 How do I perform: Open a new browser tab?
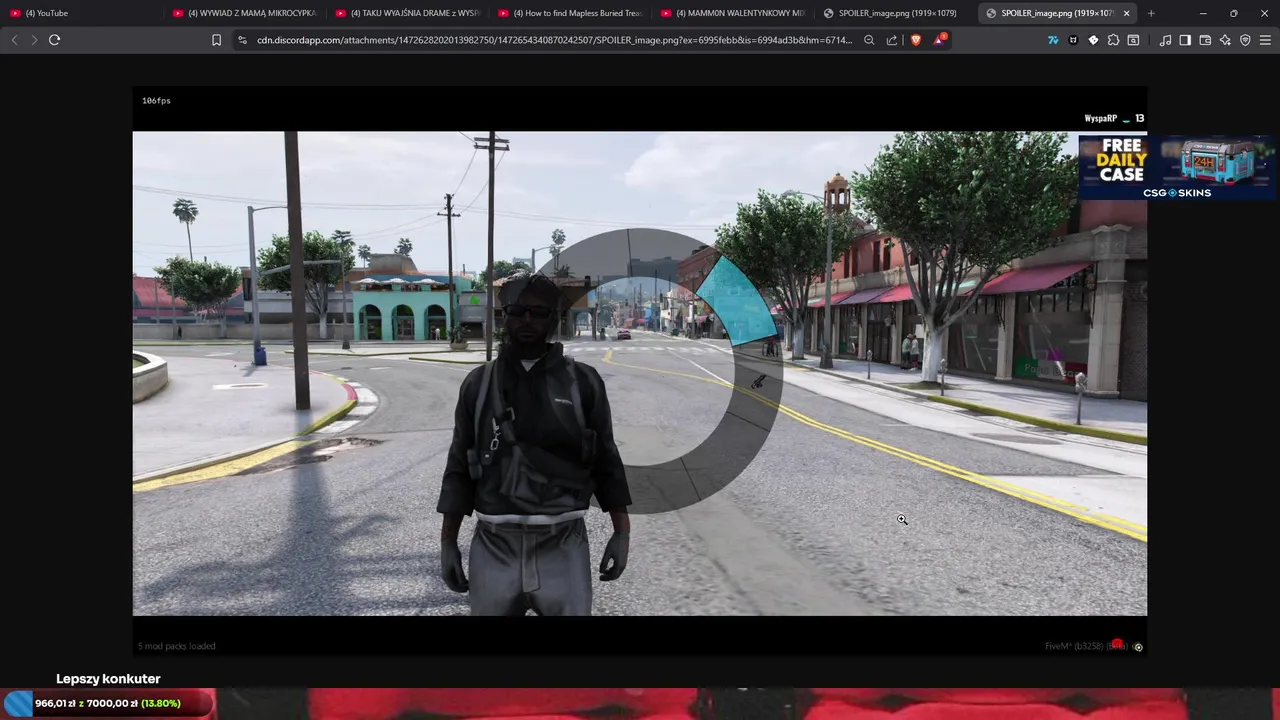point(1151,13)
